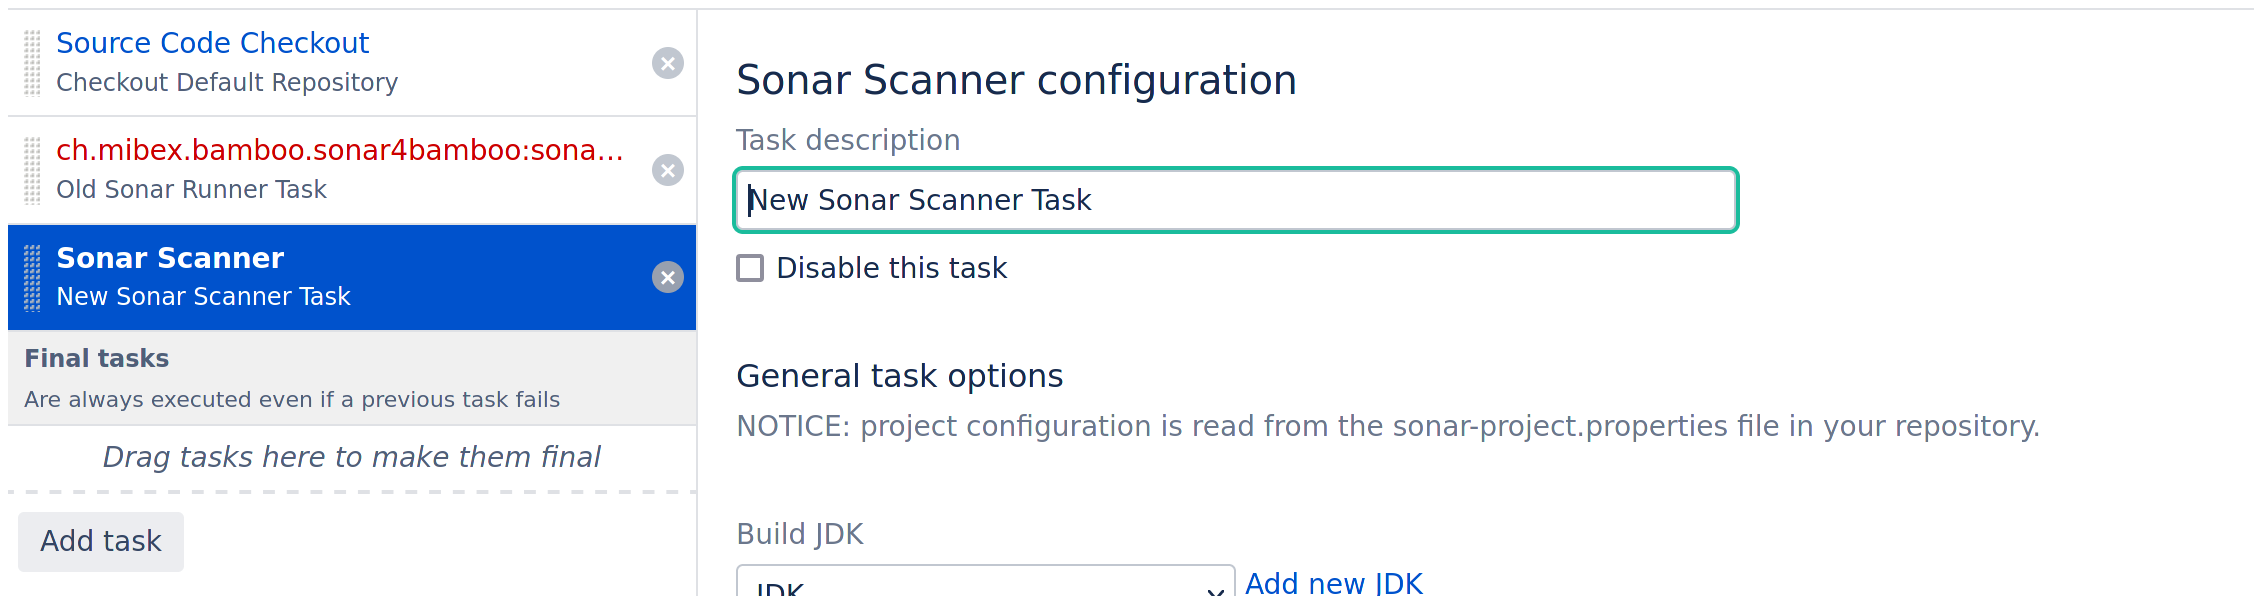Click the Add new JDK link

point(1333,583)
